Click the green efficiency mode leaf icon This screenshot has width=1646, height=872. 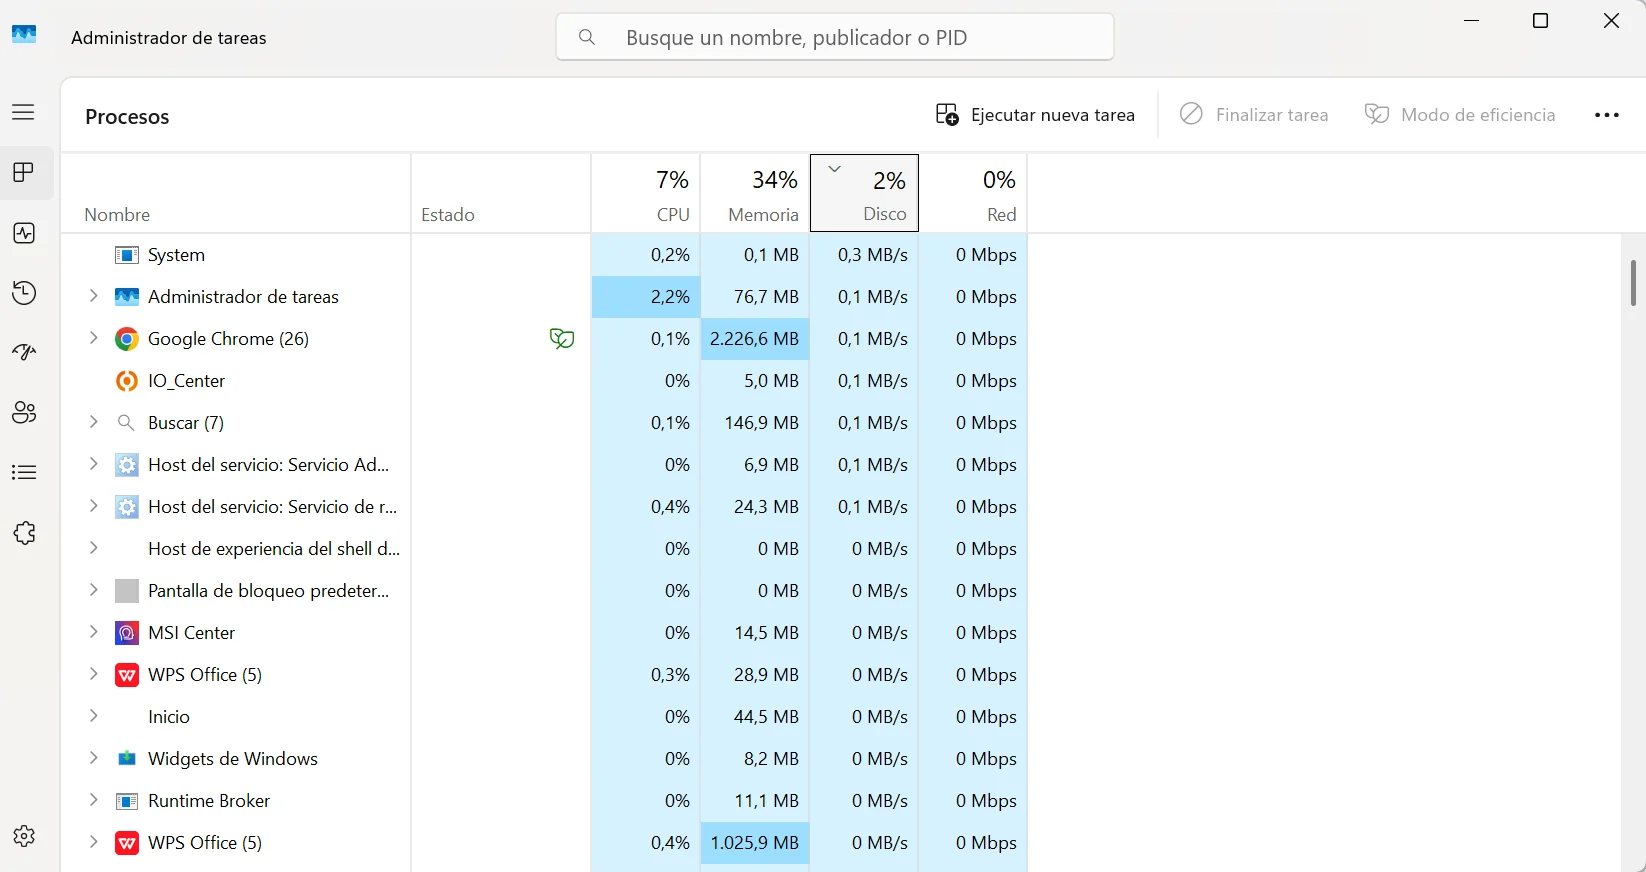pos(562,339)
